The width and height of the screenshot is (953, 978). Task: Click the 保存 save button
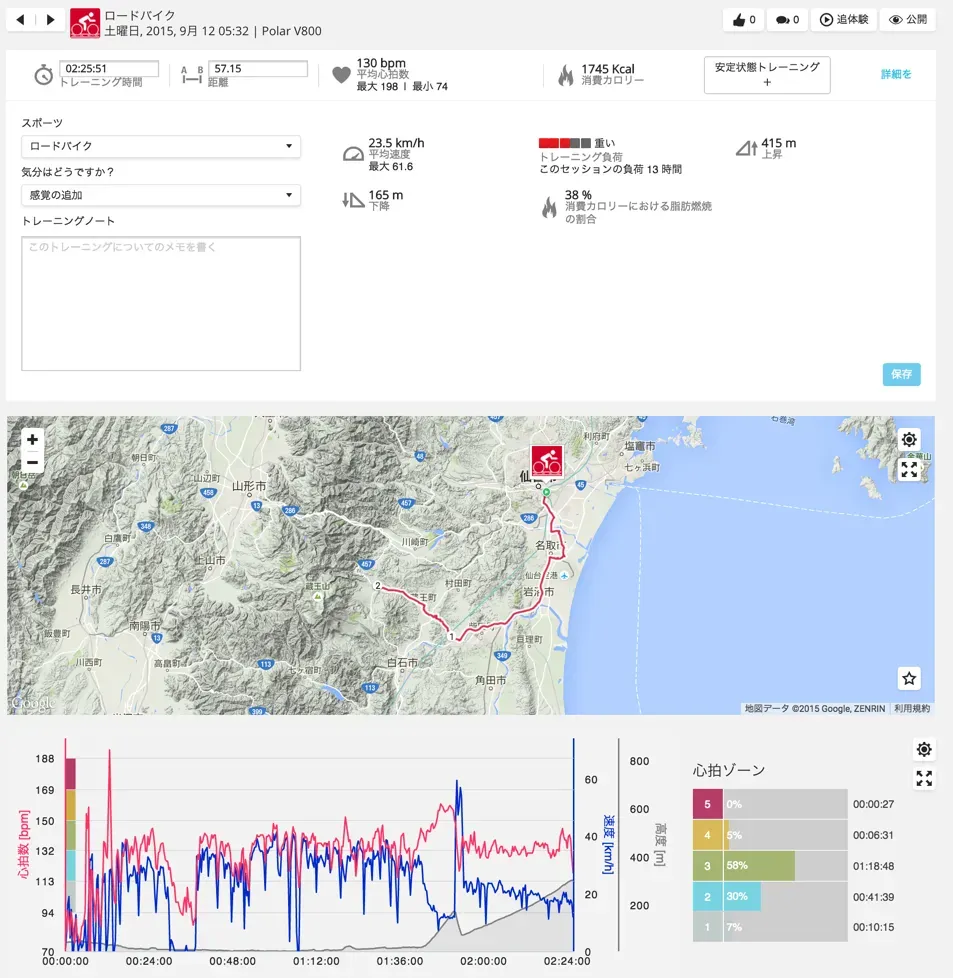coord(900,374)
